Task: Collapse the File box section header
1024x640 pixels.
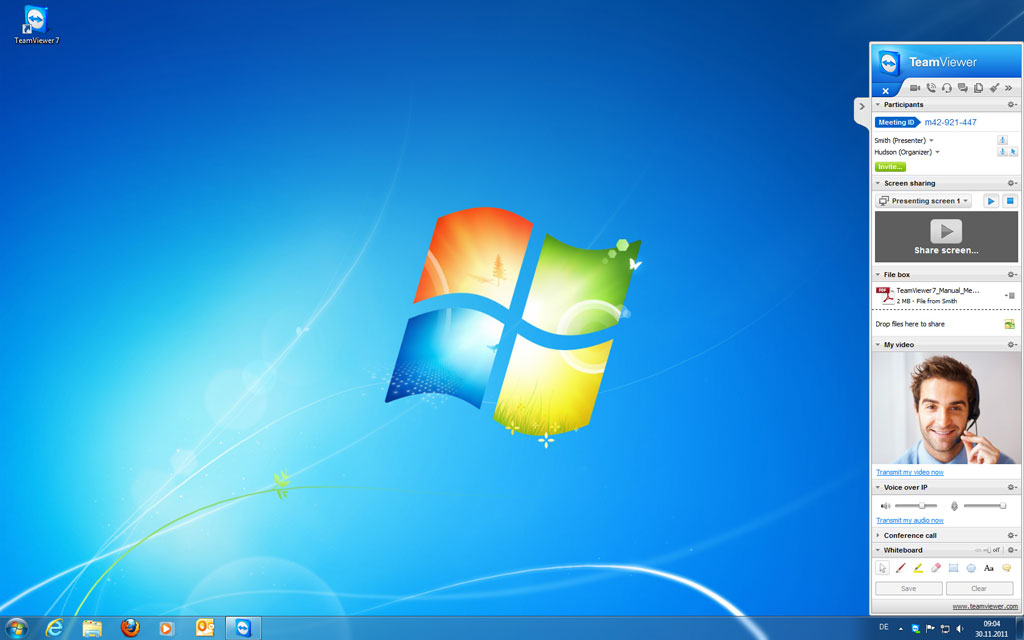Action: tap(896, 274)
